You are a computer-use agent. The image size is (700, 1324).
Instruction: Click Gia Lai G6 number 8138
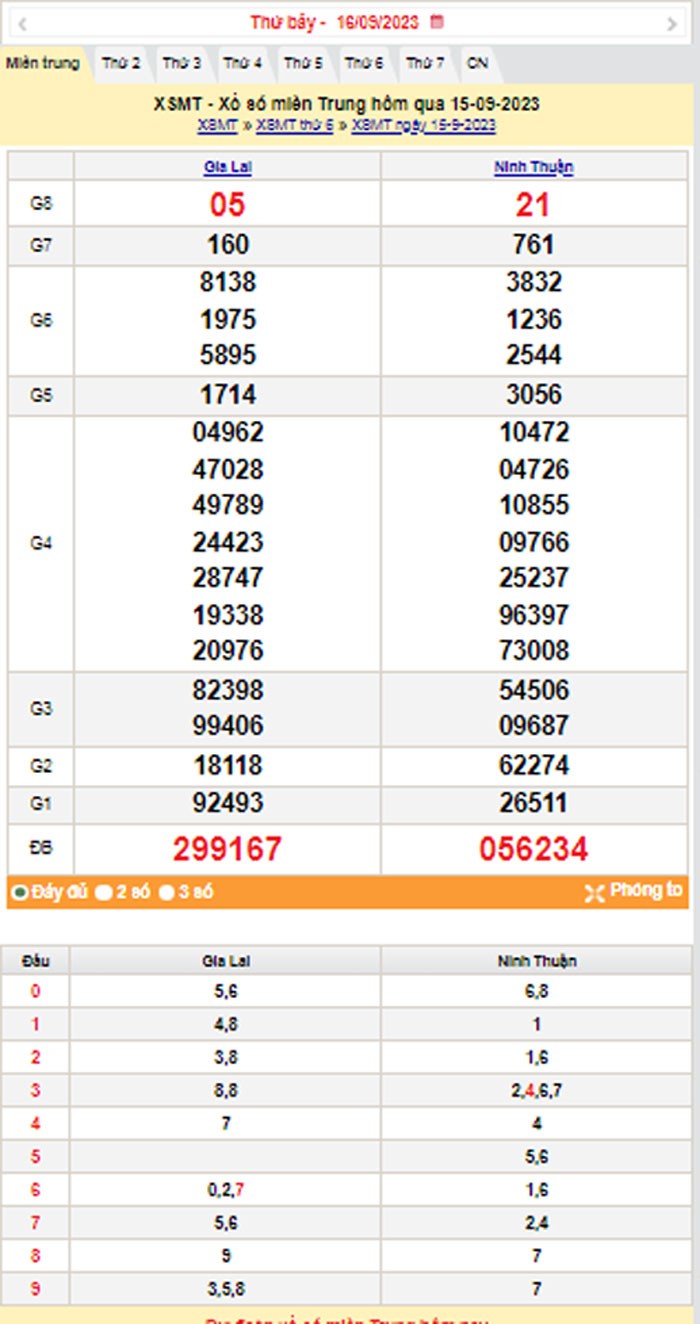(x=228, y=283)
